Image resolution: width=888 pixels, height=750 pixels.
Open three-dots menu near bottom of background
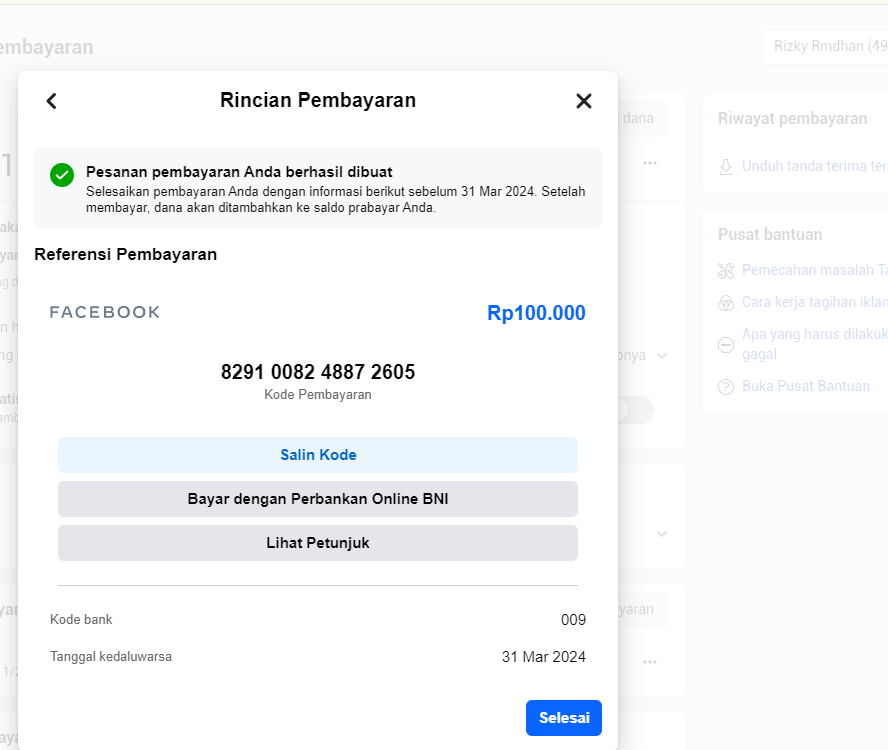650,662
